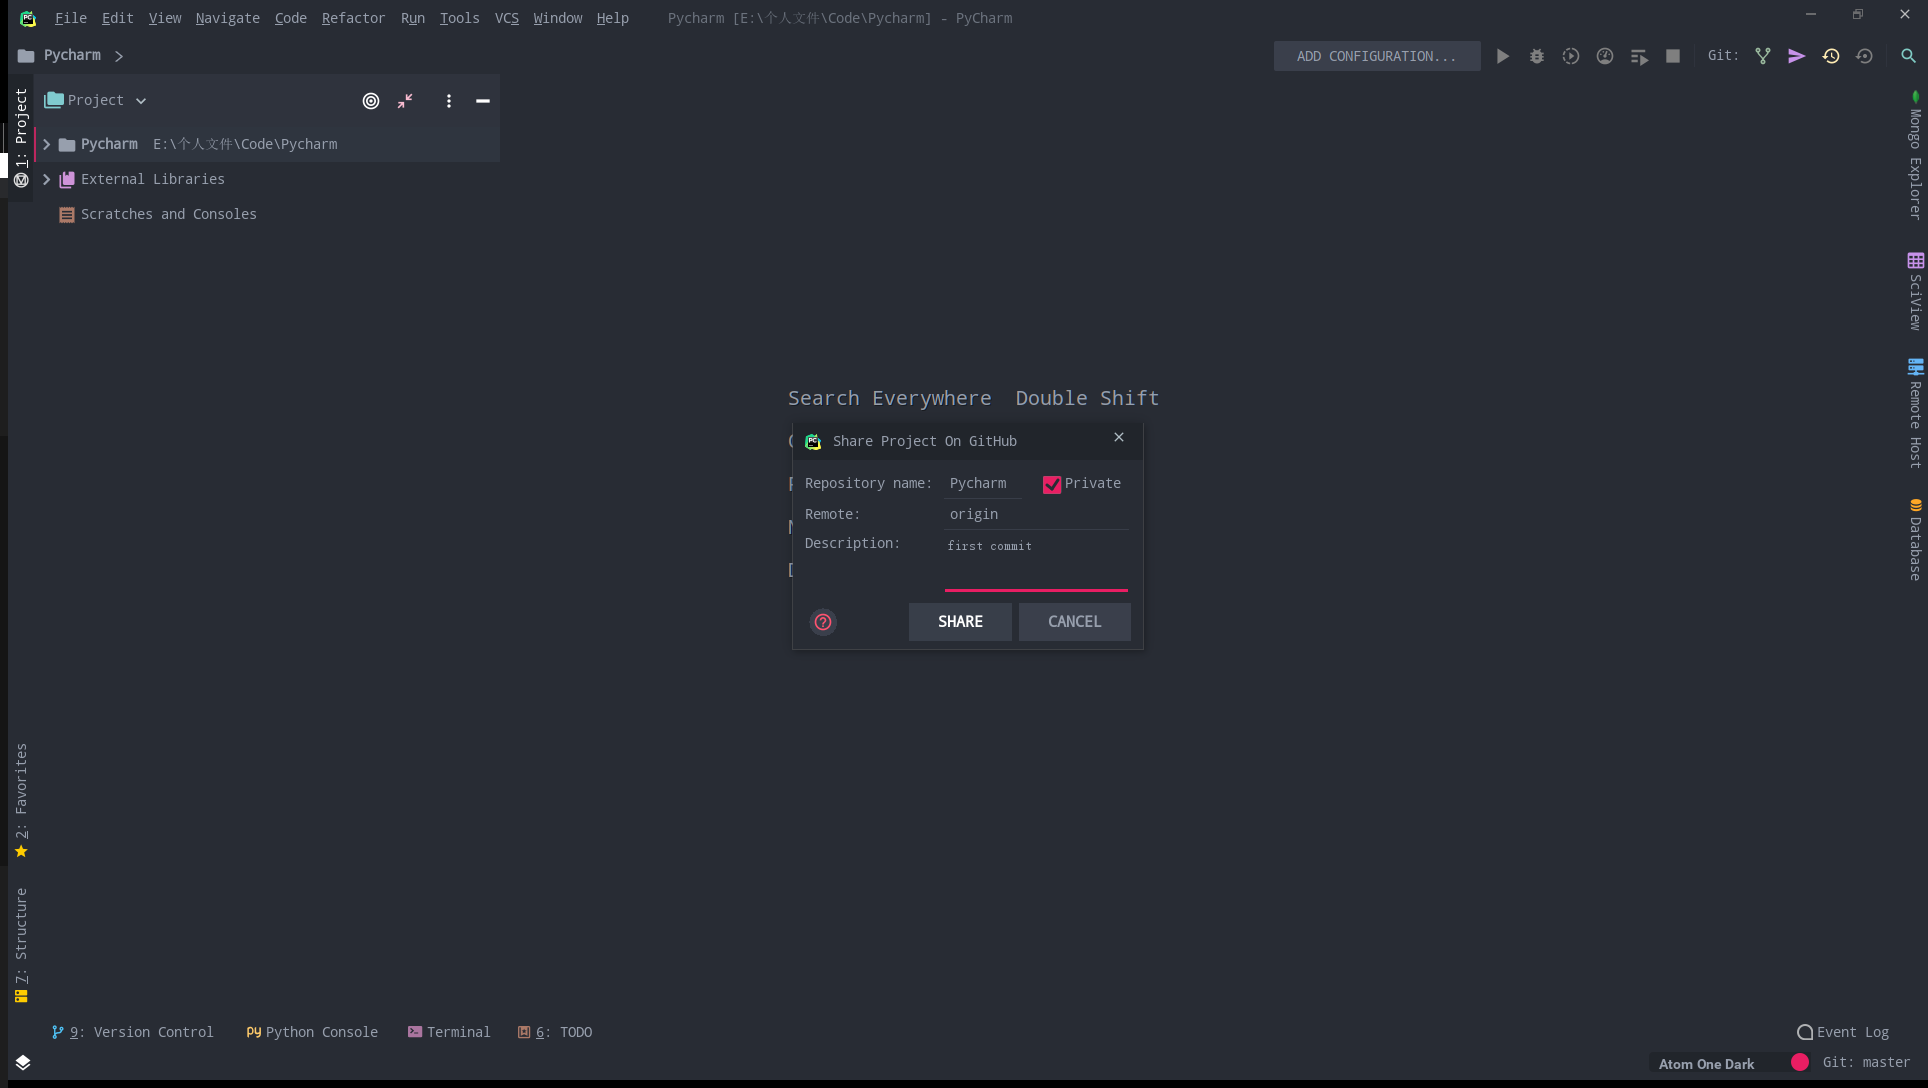Expand the Pycharm project folder
The image size is (1928, 1088).
coord(47,145)
